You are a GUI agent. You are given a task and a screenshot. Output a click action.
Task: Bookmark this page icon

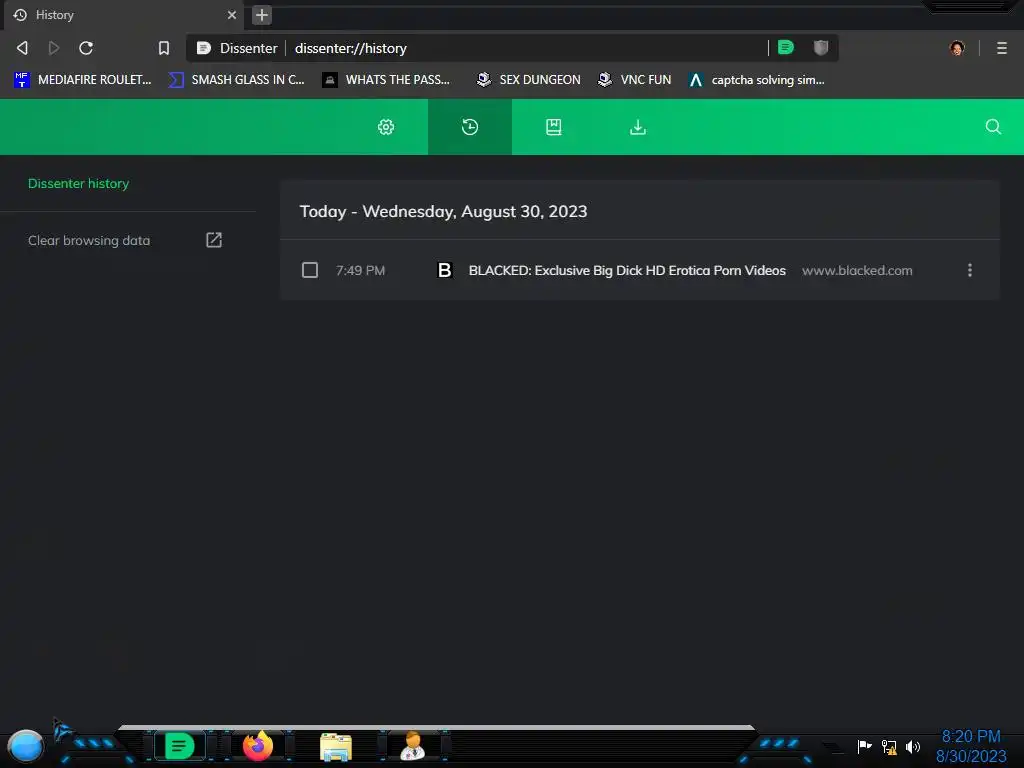click(x=164, y=48)
